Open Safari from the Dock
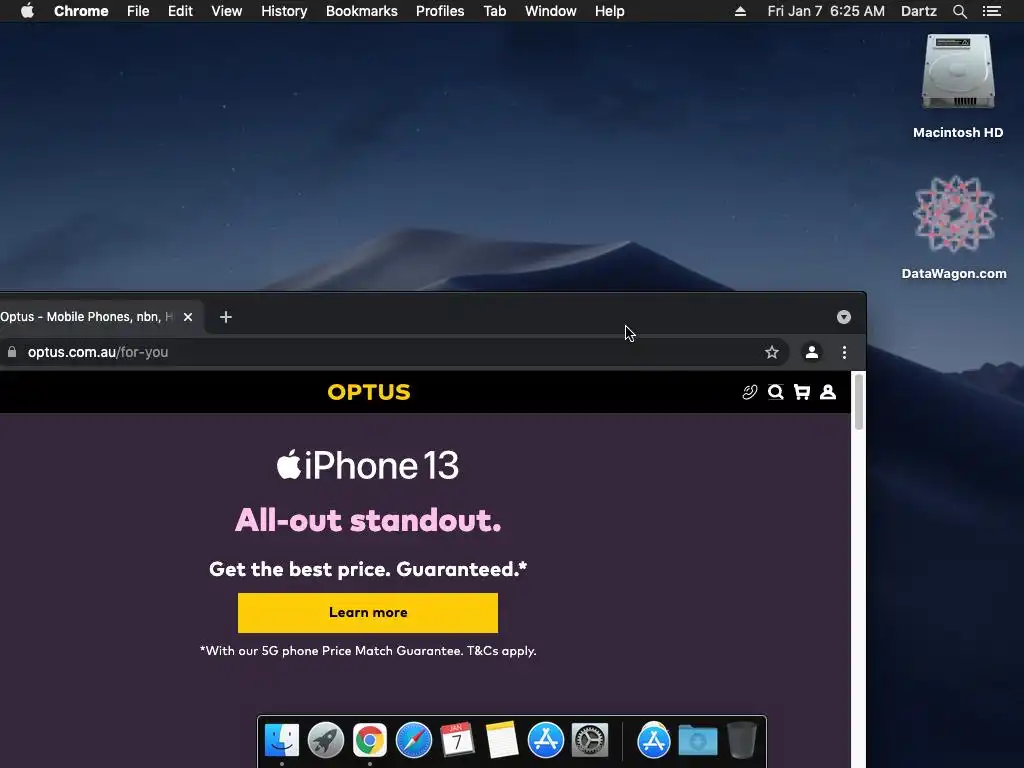This screenshot has width=1024, height=768. (x=413, y=740)
